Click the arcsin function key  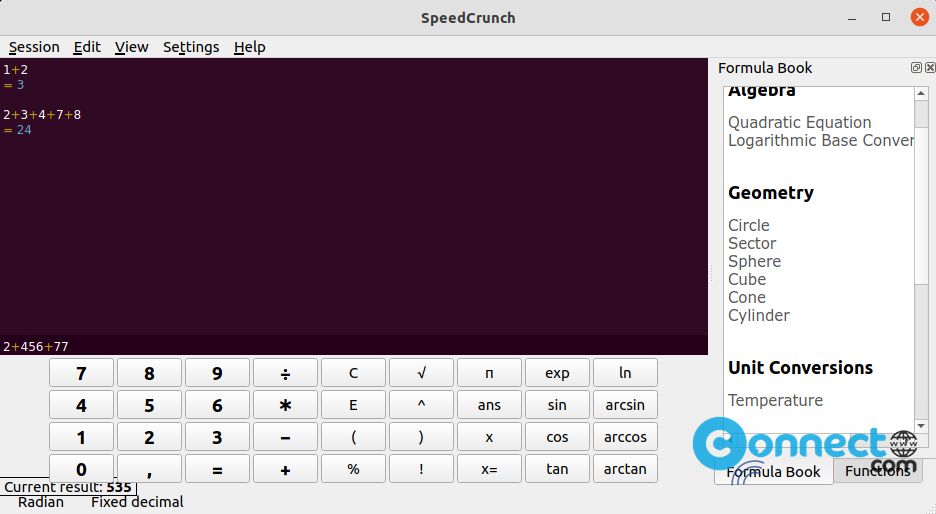626,405
